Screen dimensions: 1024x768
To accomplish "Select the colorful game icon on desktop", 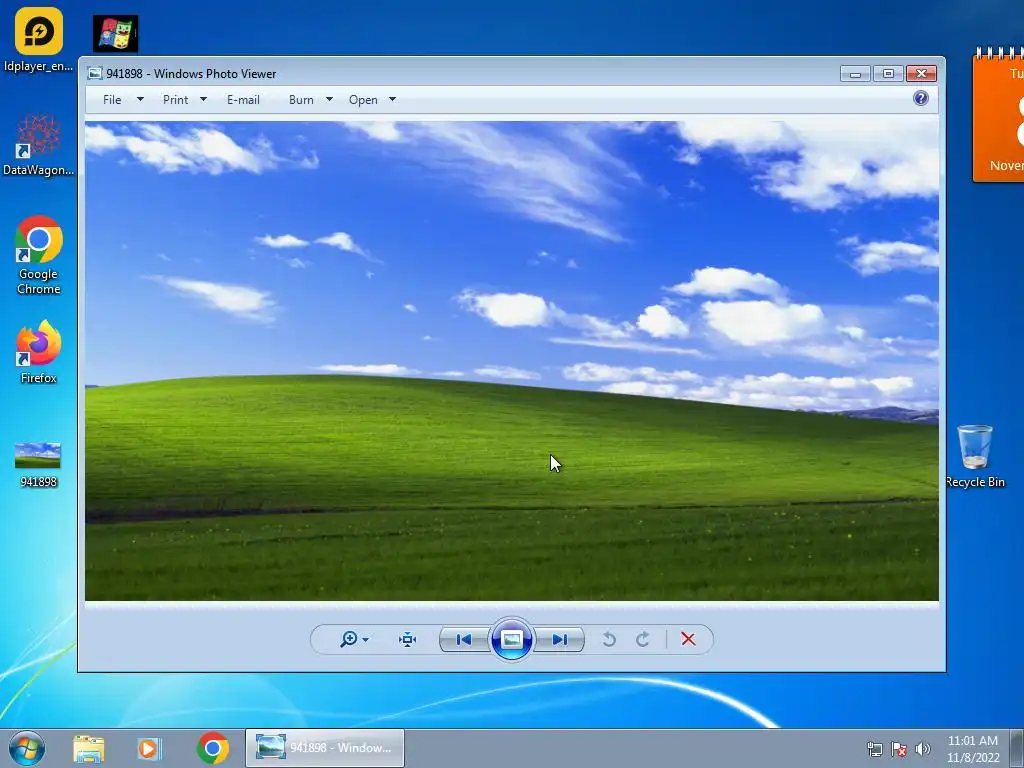I will click(x=116, y=33).
